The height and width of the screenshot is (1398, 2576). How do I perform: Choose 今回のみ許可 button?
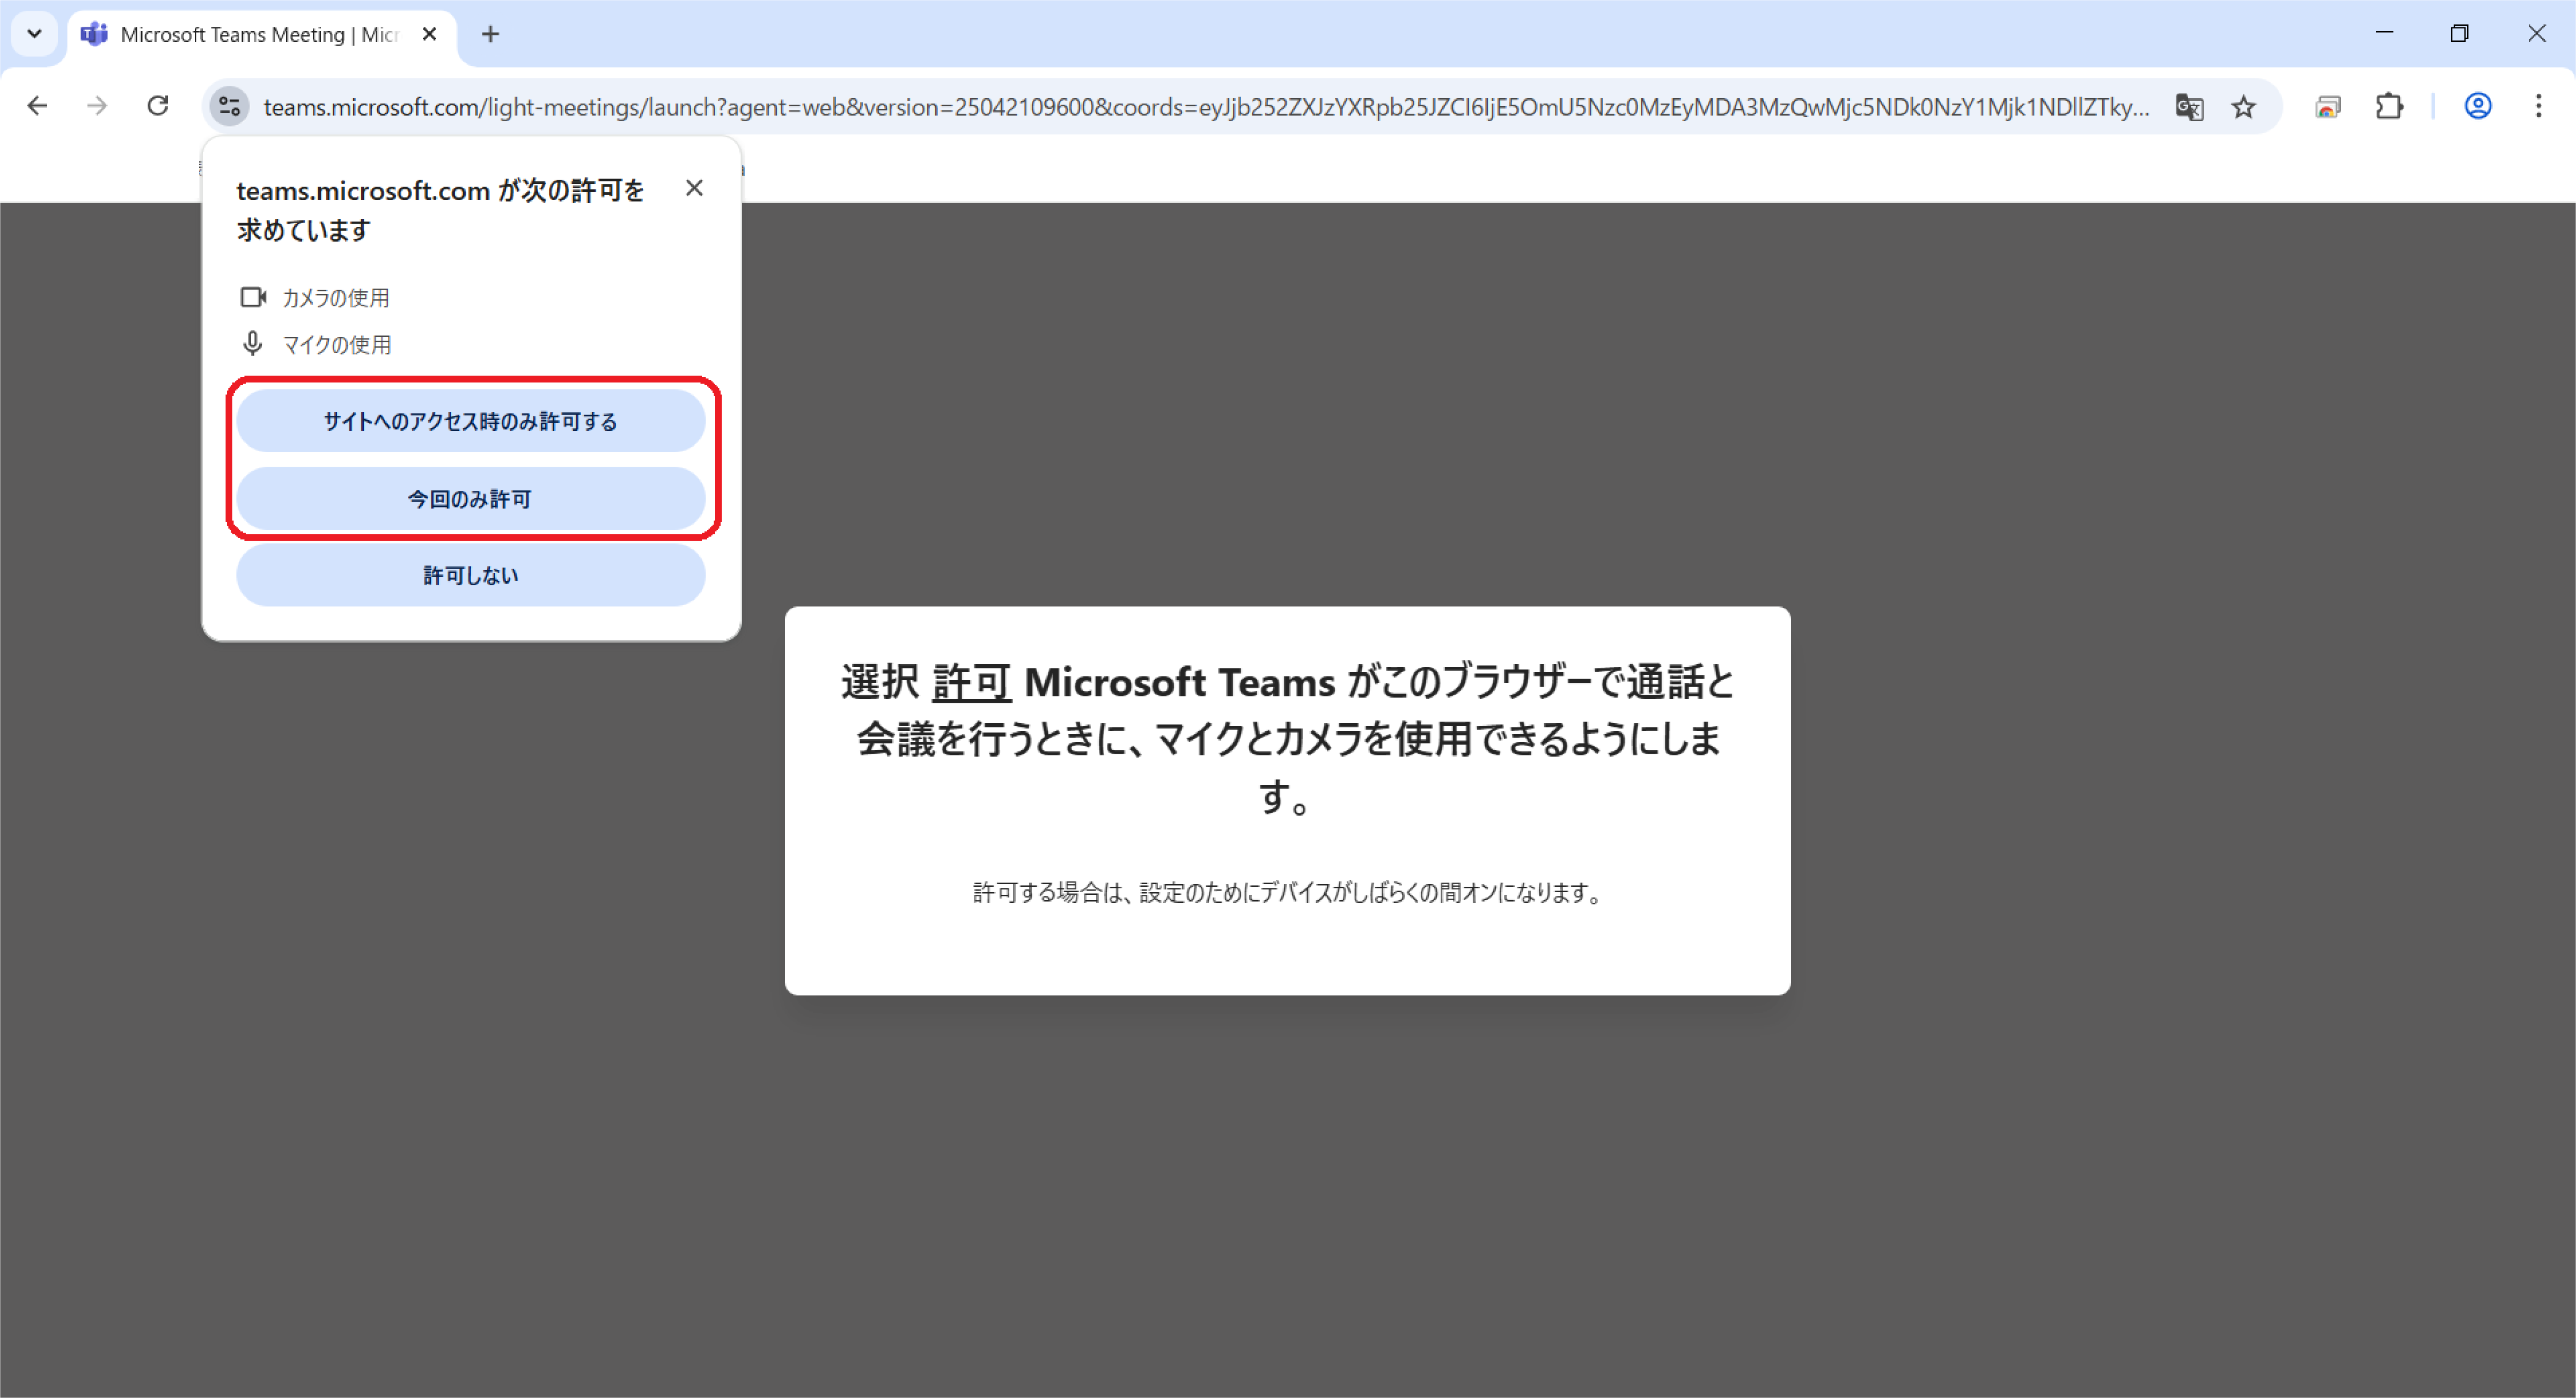tap(471, 498)
